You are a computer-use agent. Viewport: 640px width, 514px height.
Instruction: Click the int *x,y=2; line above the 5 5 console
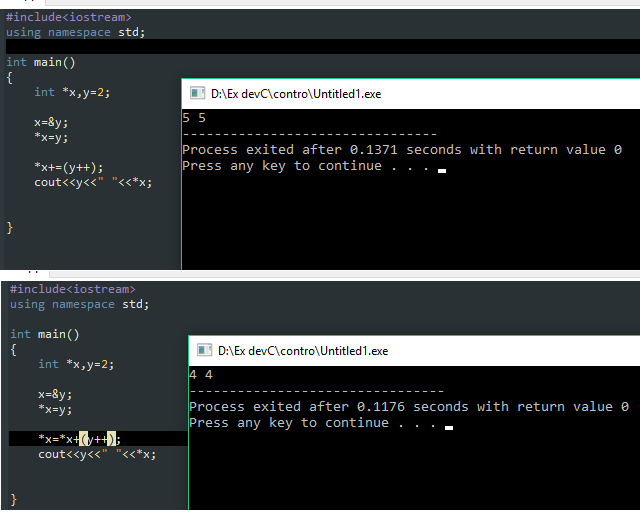(73, 92)
